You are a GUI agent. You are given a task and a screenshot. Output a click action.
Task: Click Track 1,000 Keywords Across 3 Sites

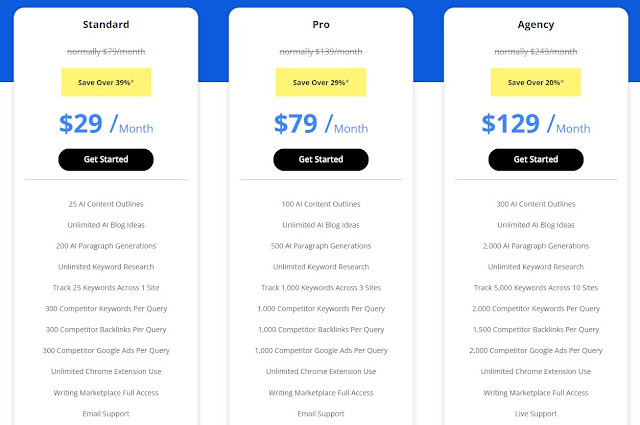point(321,287)
